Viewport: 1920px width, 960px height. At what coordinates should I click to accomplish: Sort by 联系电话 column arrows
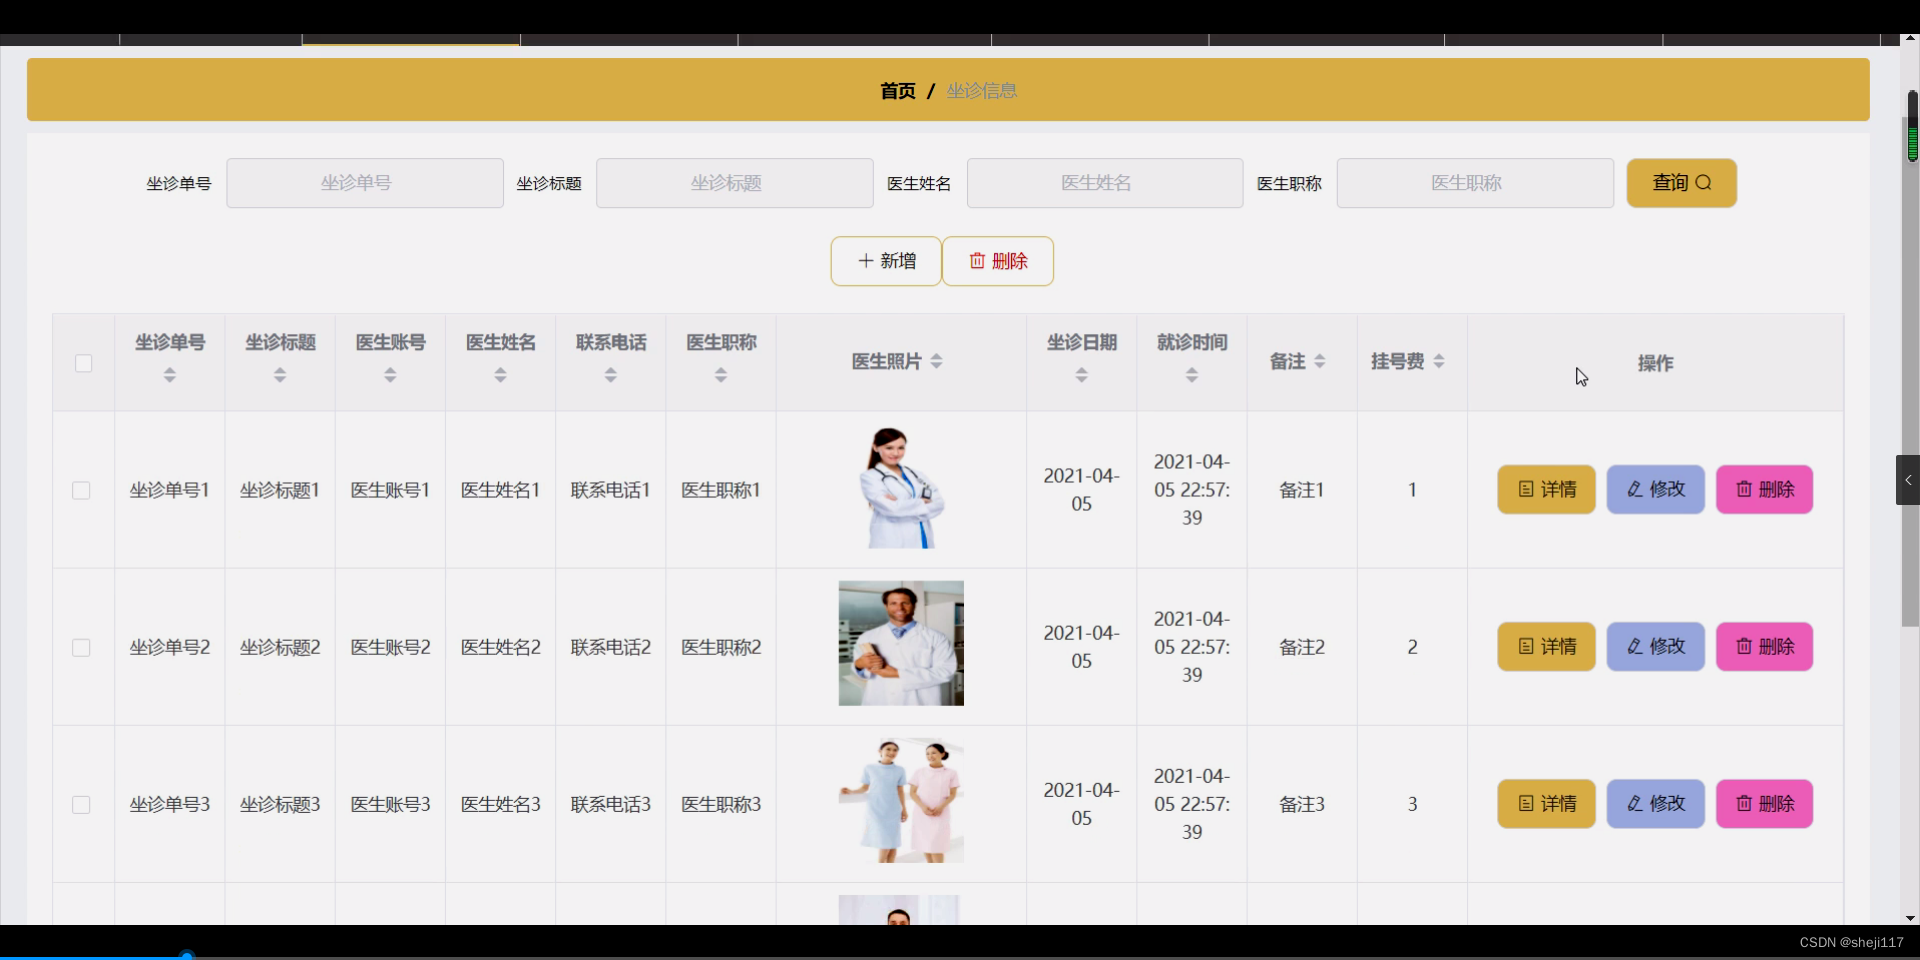[610, 375]
